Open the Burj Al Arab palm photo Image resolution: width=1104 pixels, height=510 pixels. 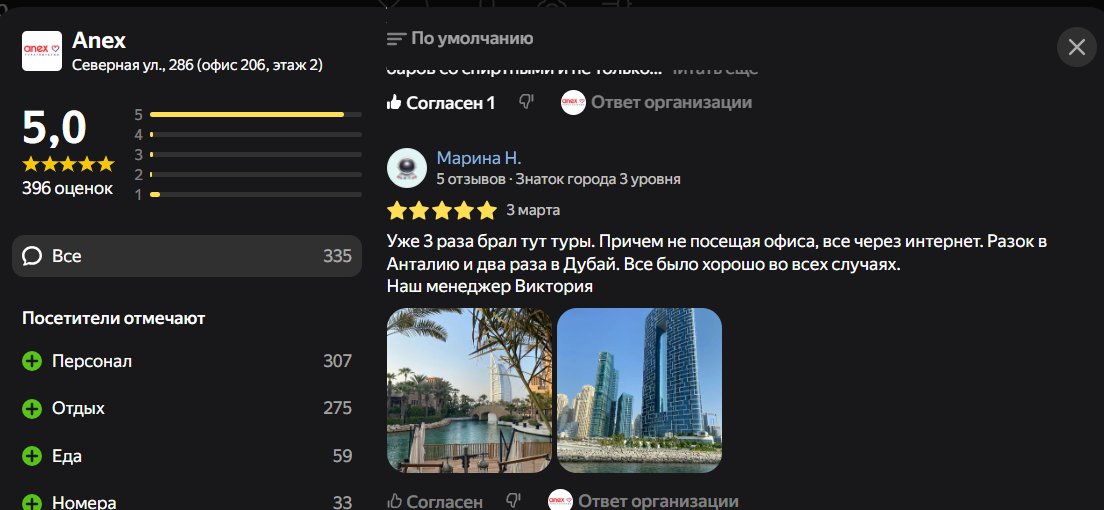[470, 390]
